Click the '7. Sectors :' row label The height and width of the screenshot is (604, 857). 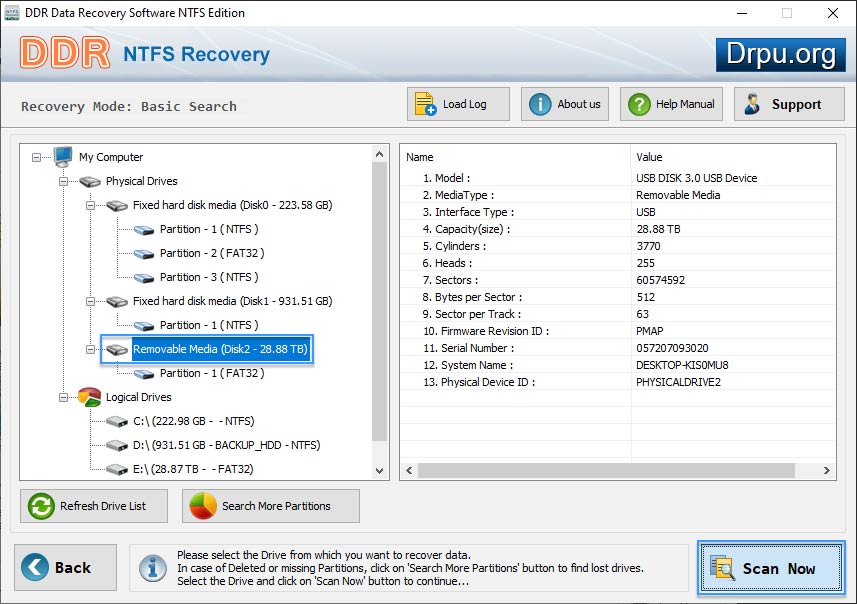click(450, 280)
